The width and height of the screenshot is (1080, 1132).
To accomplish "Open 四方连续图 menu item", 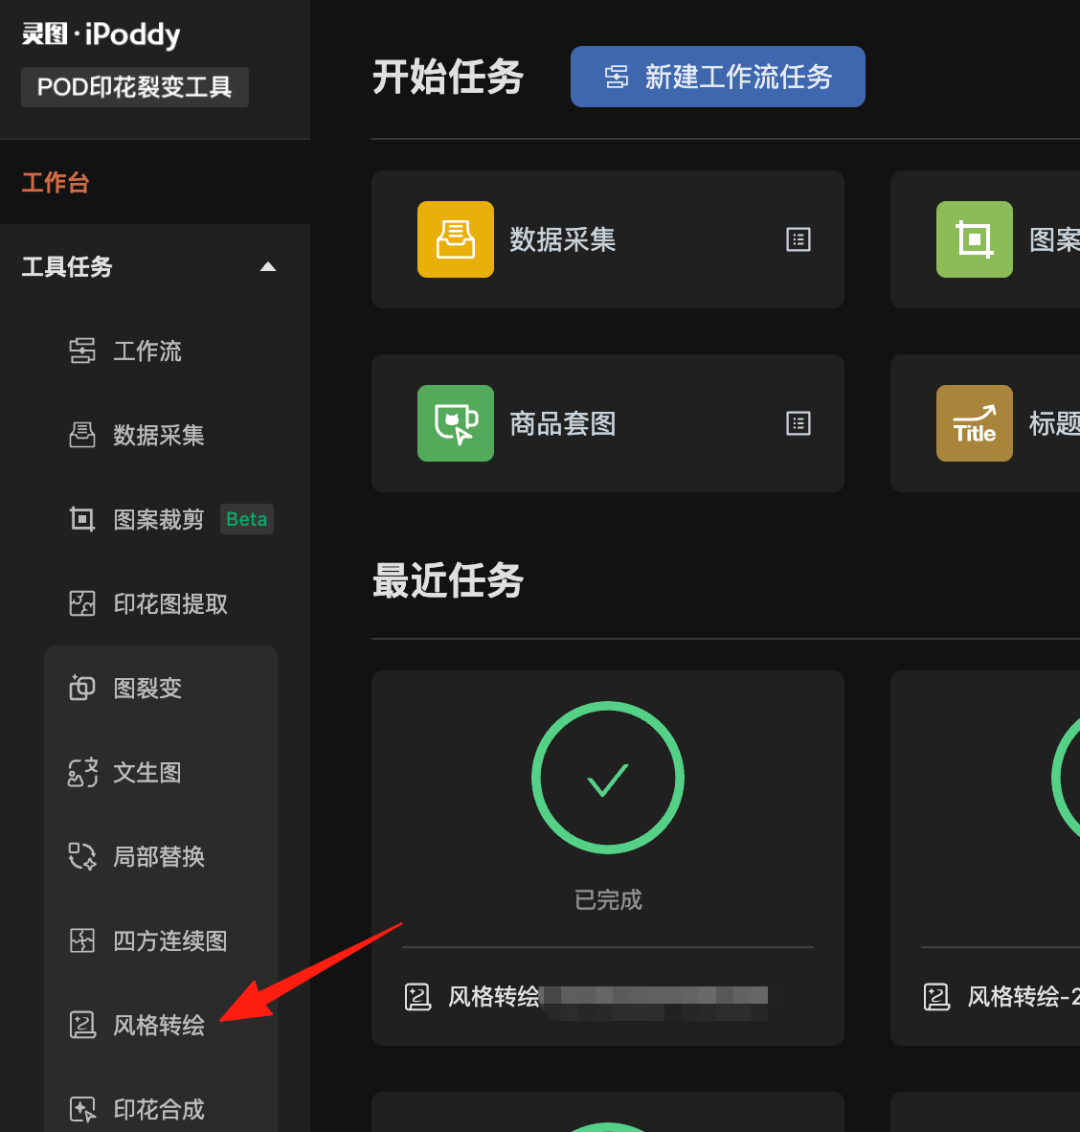I will (x=170, y=941).
